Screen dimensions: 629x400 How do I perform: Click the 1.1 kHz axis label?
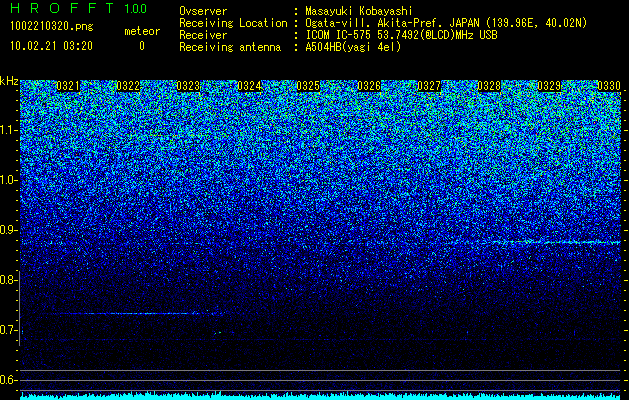pyautogui.click(x=9, y=130)
